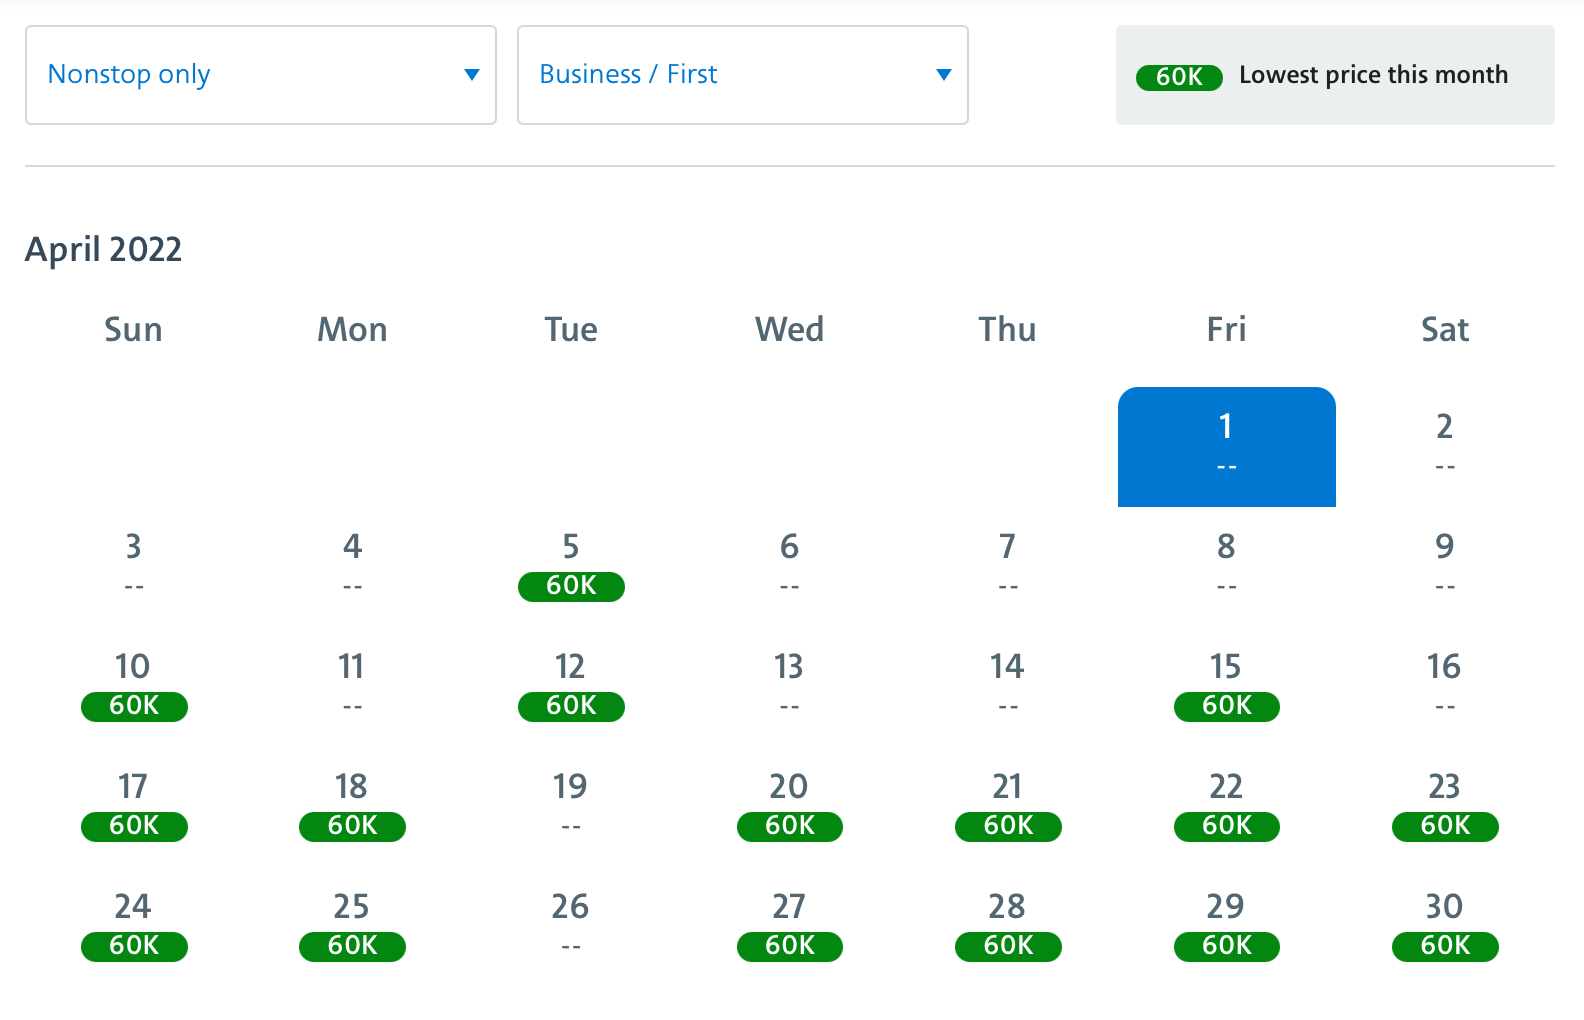Image resolution: width=1584 pixels, height=1020 pixels.
Task: Choose April 17 with 60K fare
Action: click(x=134, y=807)
